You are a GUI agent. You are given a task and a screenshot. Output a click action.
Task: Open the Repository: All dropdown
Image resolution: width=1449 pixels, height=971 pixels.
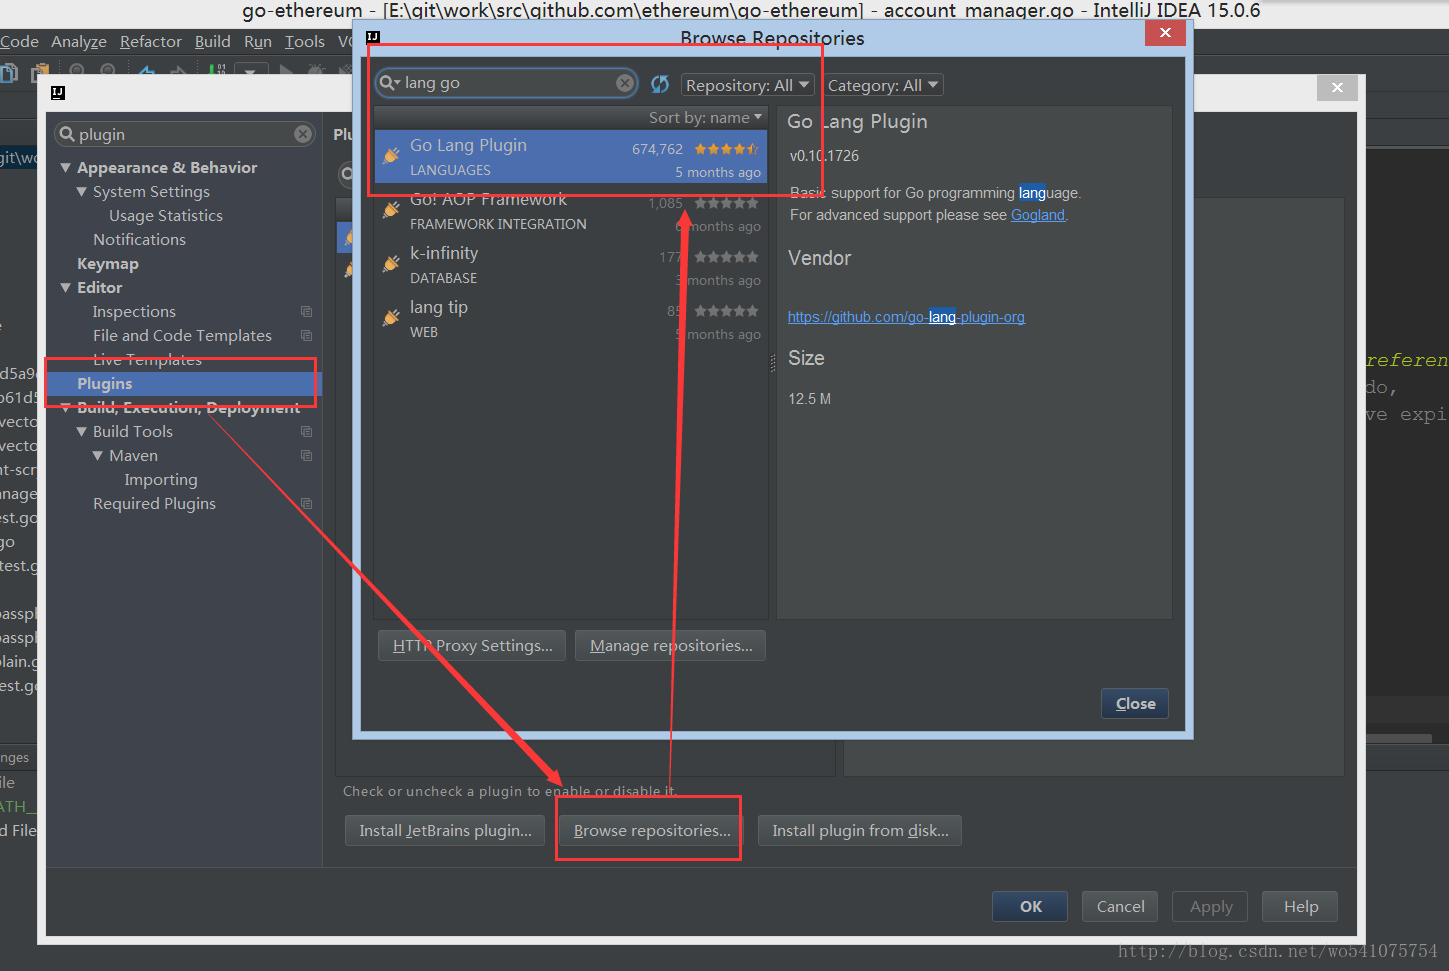click(748, 85)
